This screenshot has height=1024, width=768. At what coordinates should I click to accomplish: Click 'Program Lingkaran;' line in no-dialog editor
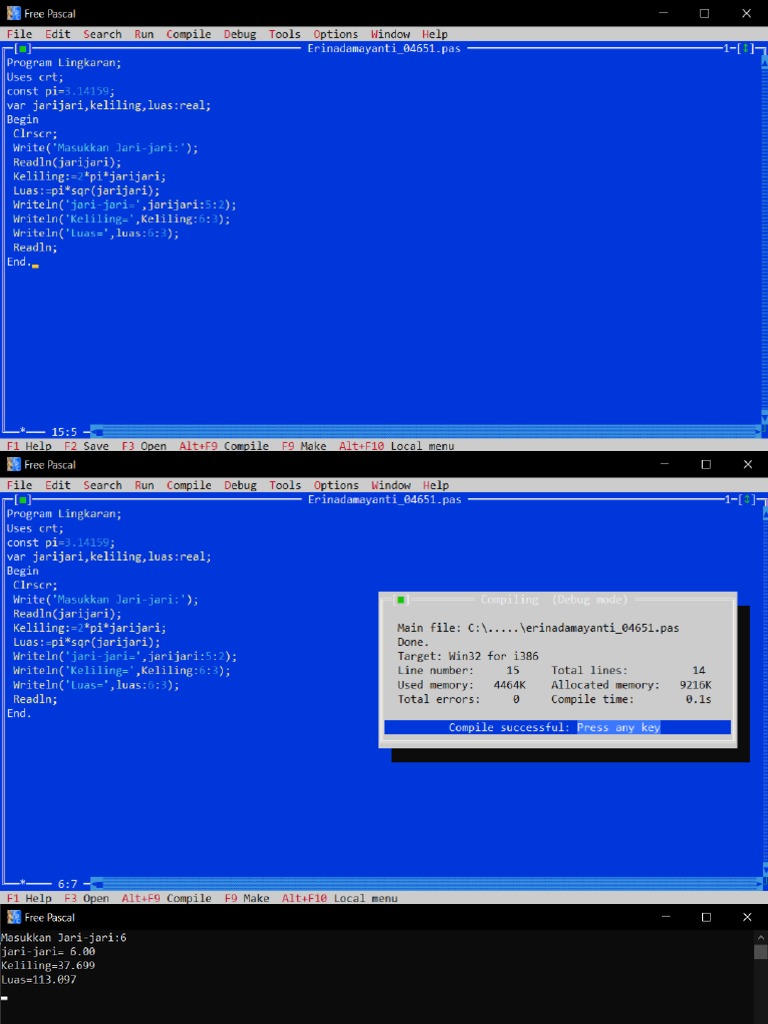64,63
